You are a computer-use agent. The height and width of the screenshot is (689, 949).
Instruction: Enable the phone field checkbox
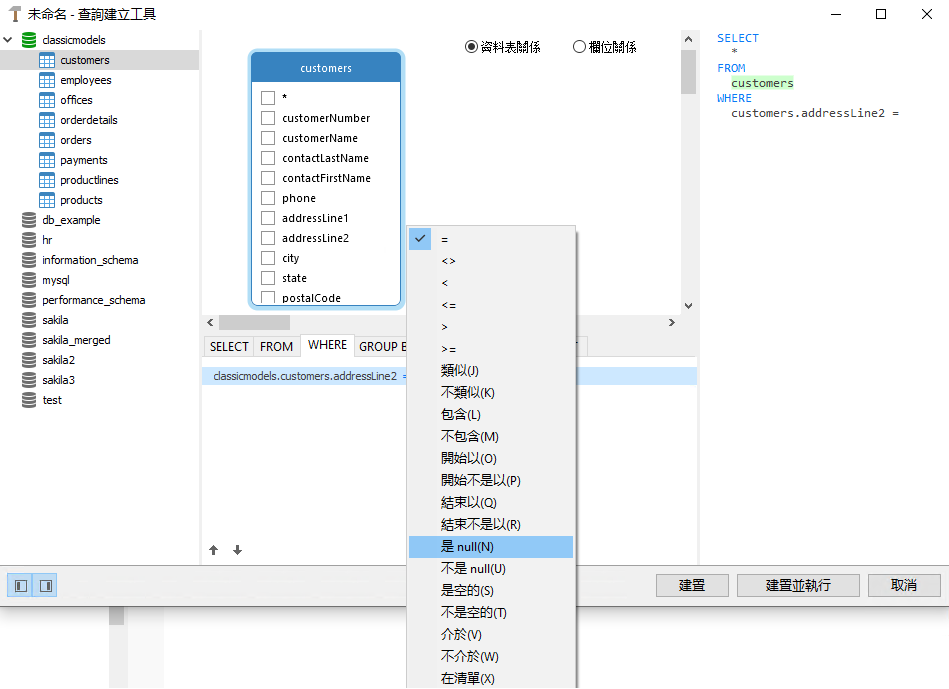[268, 197]
